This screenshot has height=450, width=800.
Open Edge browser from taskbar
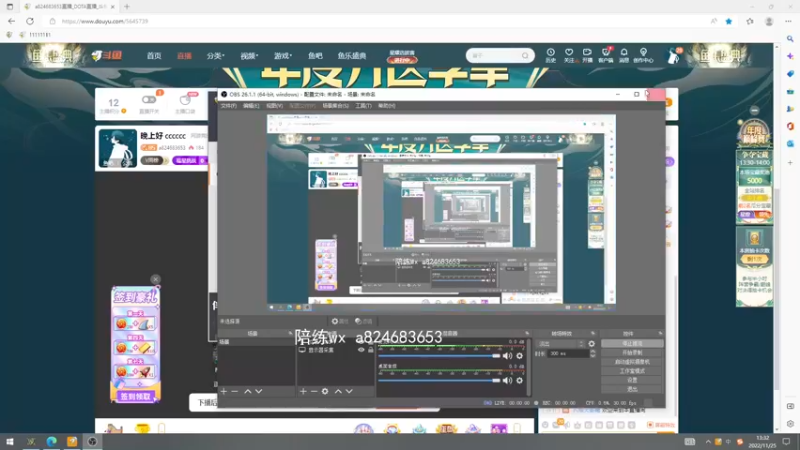[52, 441]
